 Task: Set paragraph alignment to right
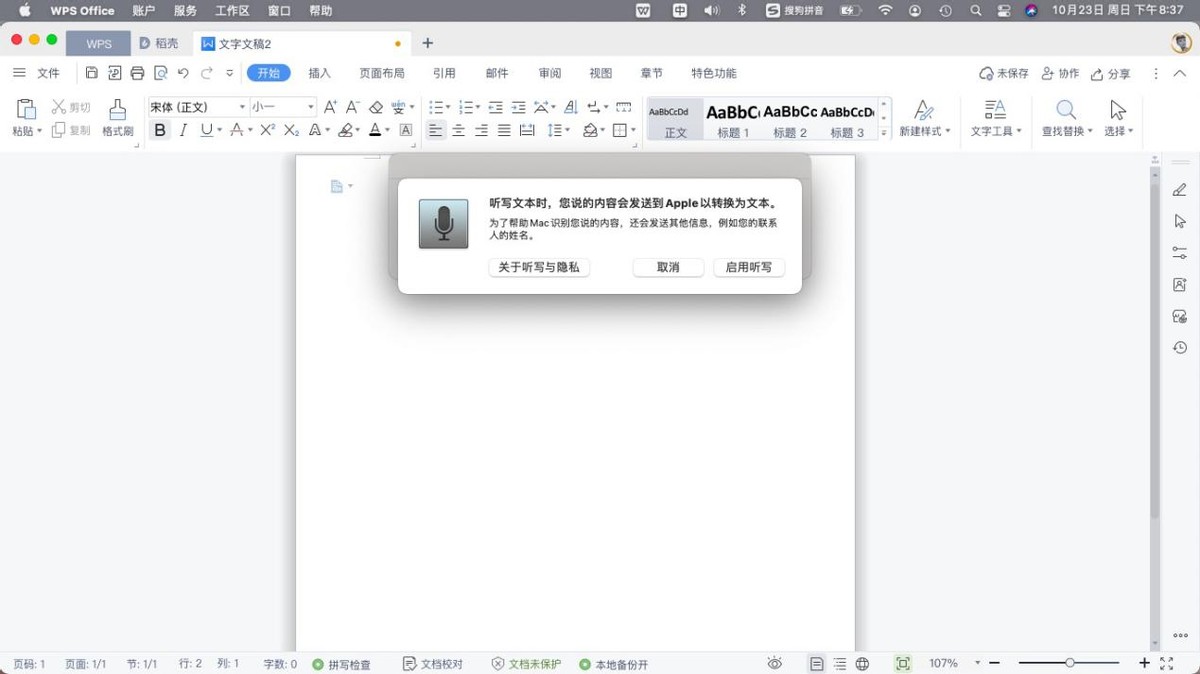481,130
